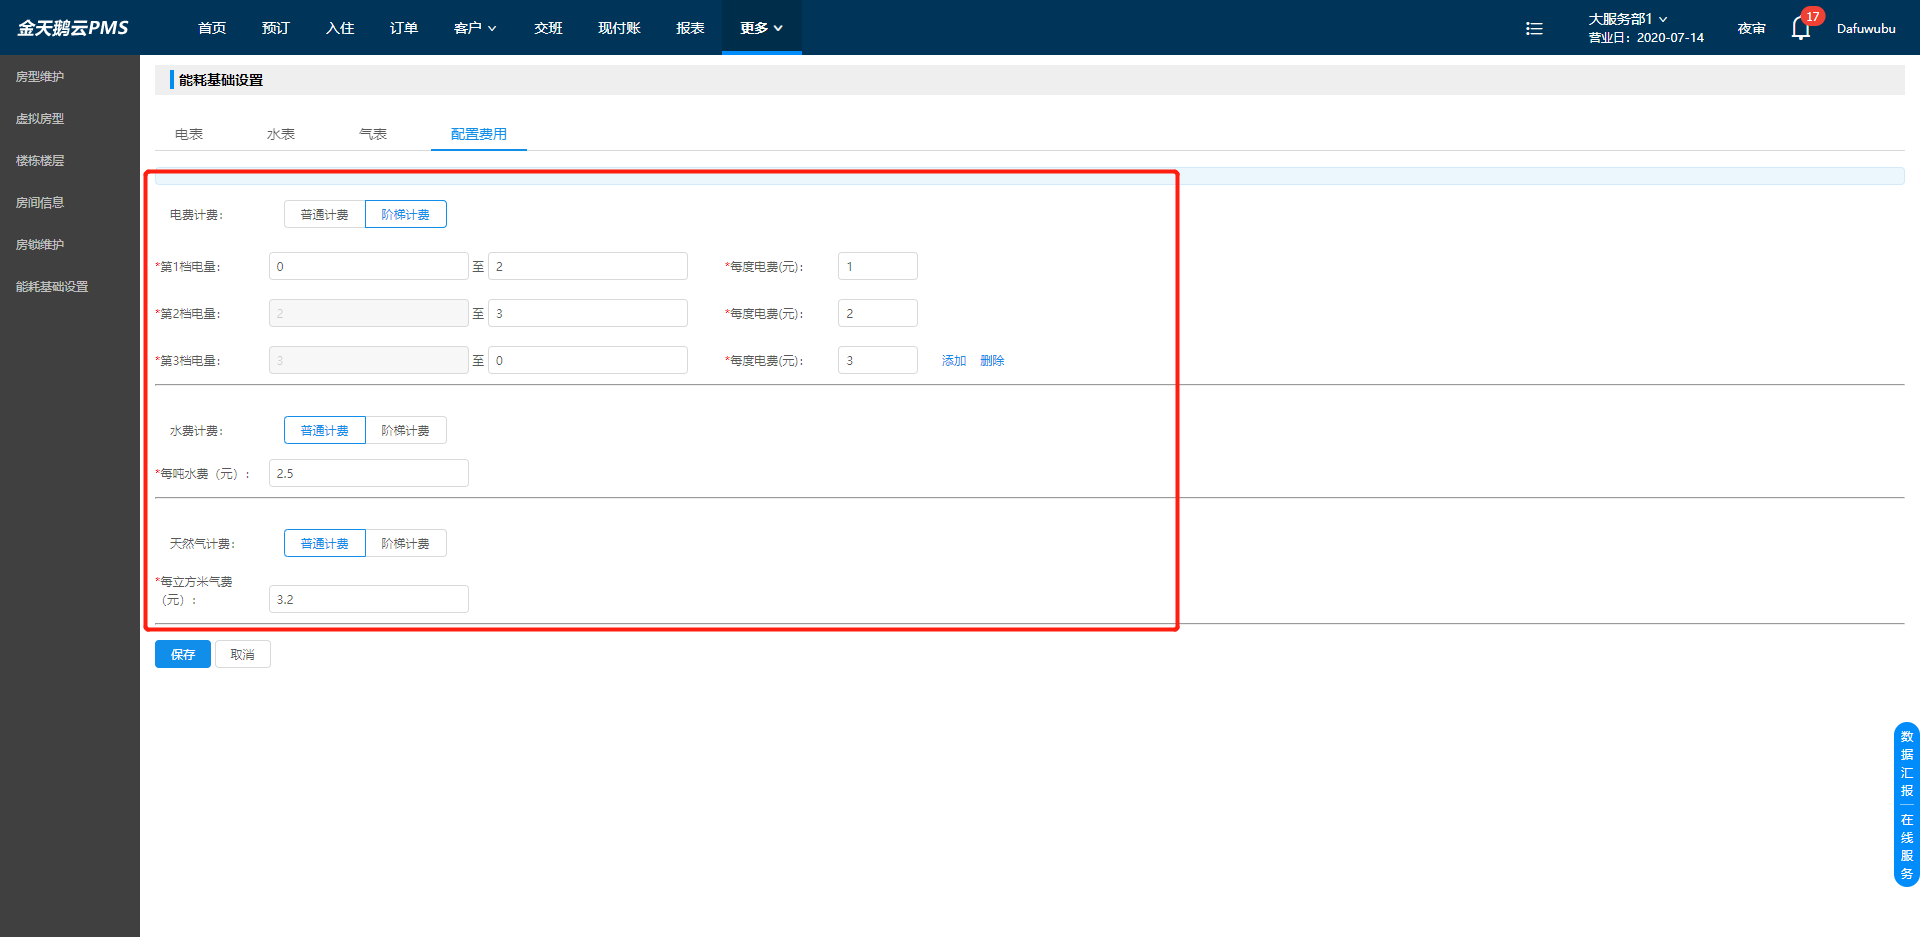Screen dimensions: 1920x937
Task: Select 虚拟房型 in the sidebar
Action: tap(40, 119)
